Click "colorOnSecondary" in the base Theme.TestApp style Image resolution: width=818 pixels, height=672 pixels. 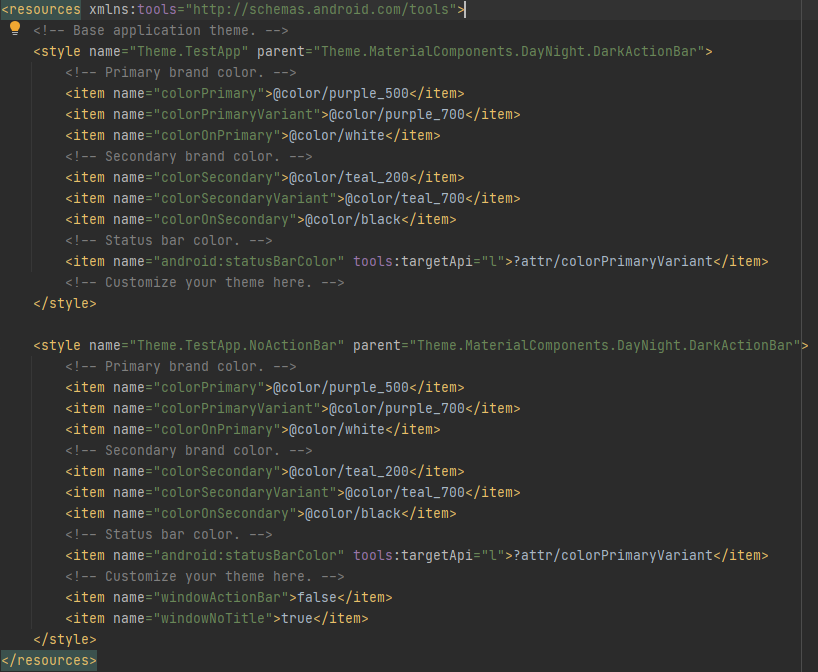pyautogui.click(x=225, y=220)
